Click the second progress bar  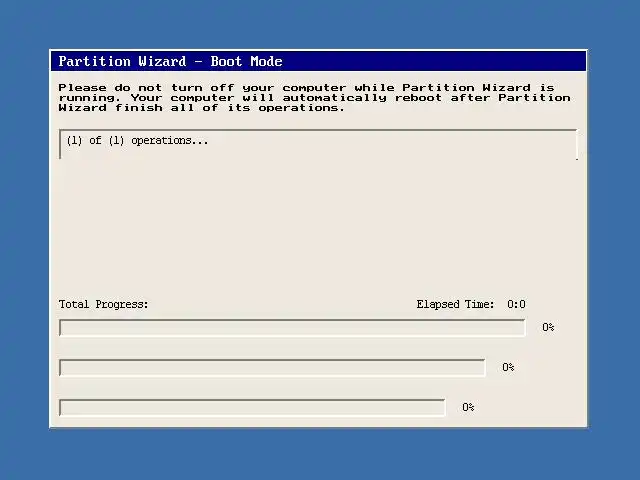point(272,368)
